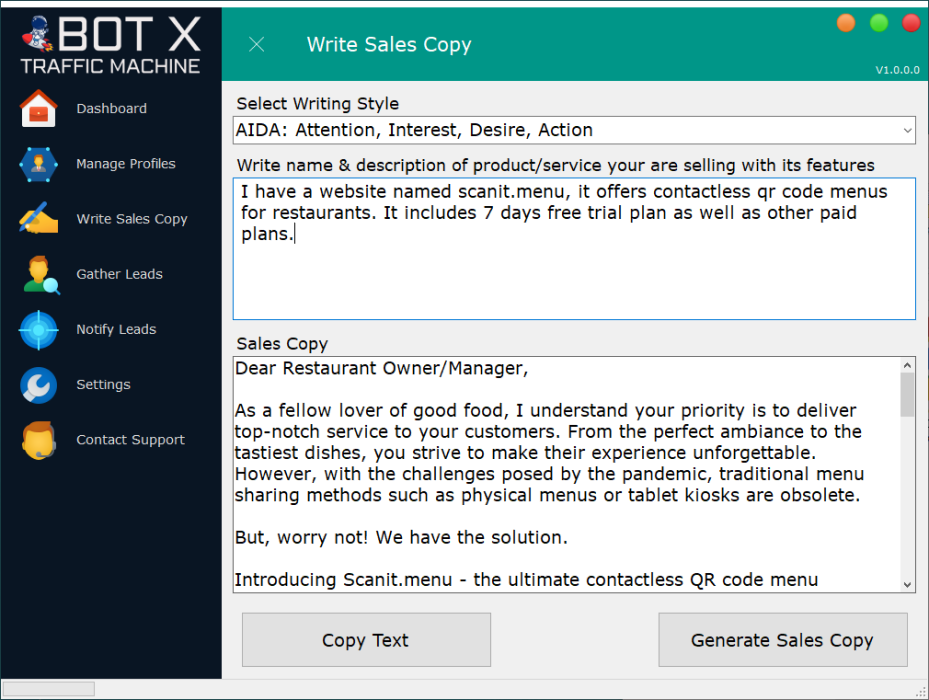The height and width of the screenshot is (700, 929).
Task: Click the Notify Leads target icon
Action: click(39, 330)
